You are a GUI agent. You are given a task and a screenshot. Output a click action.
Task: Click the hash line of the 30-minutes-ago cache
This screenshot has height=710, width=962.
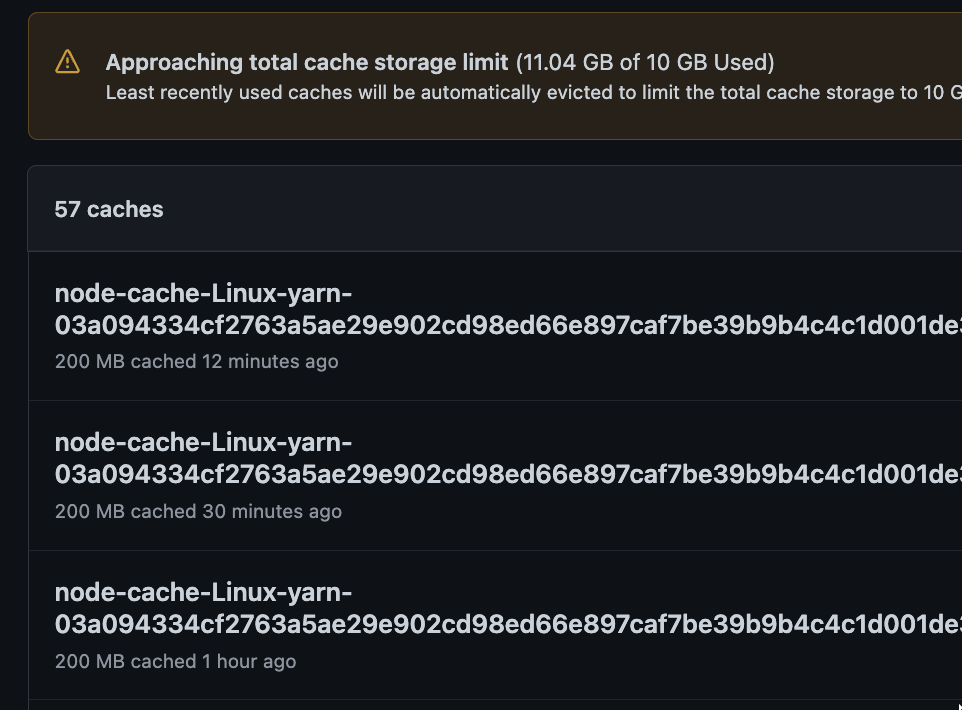click(x=508, y=474)
